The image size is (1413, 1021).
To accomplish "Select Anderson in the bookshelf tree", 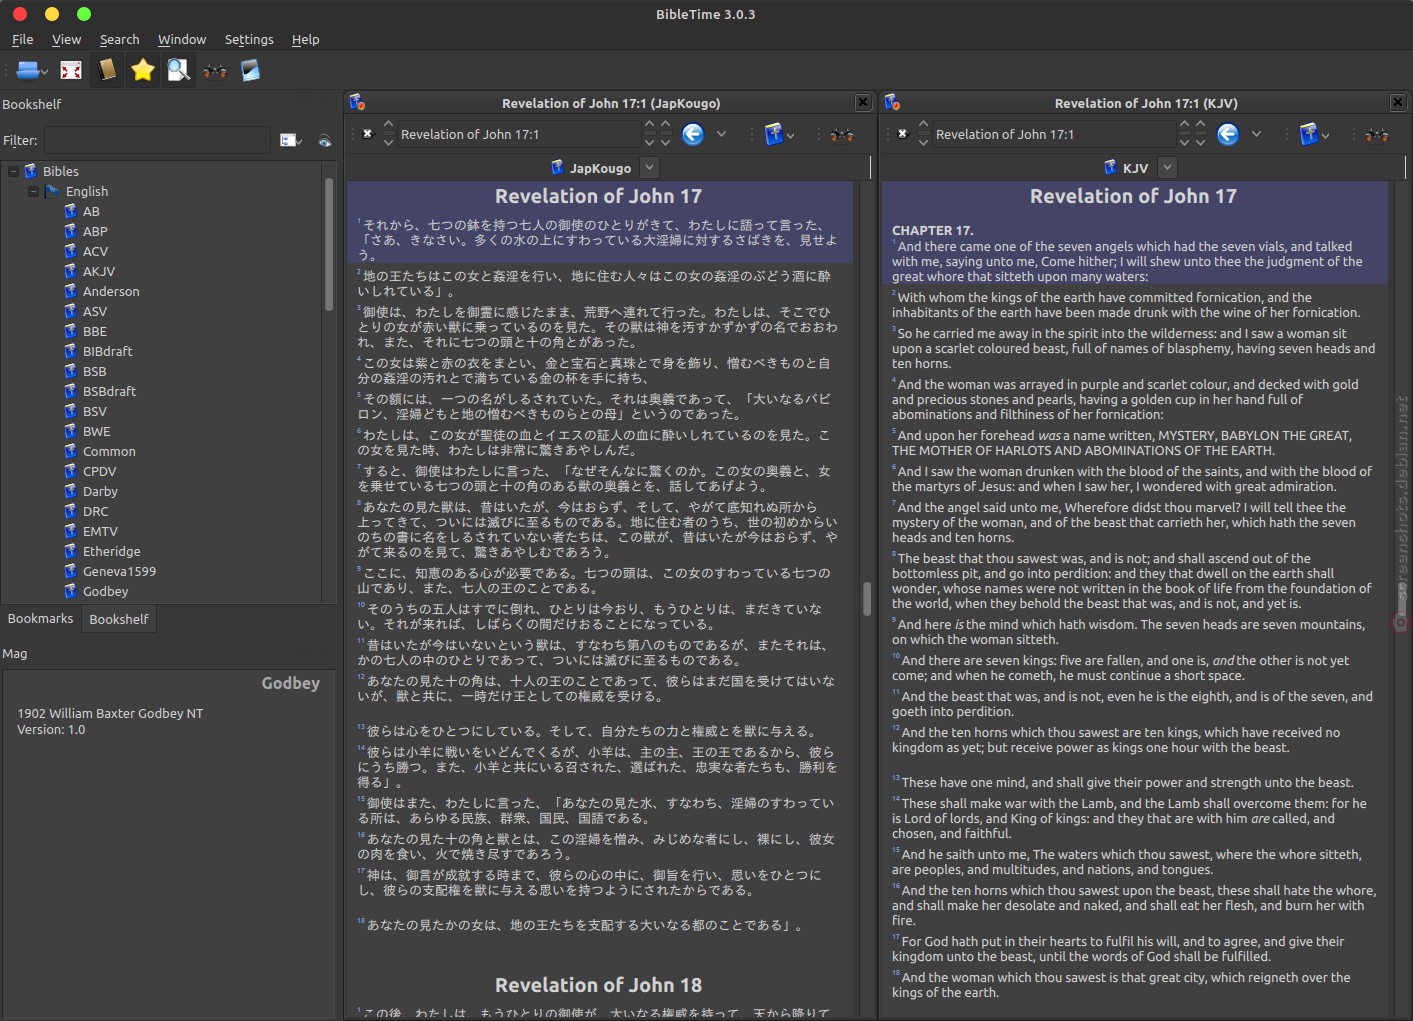I will point(111,292).
